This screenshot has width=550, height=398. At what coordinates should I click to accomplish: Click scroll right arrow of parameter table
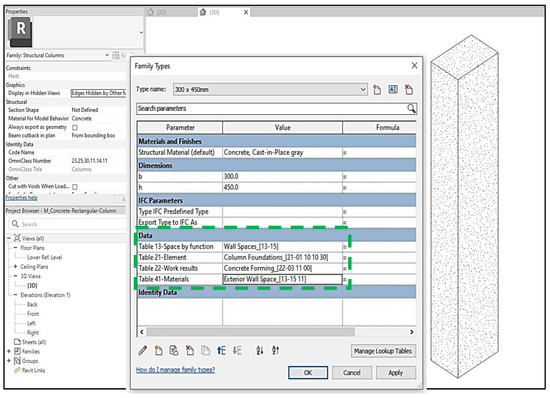pos(411,332)
